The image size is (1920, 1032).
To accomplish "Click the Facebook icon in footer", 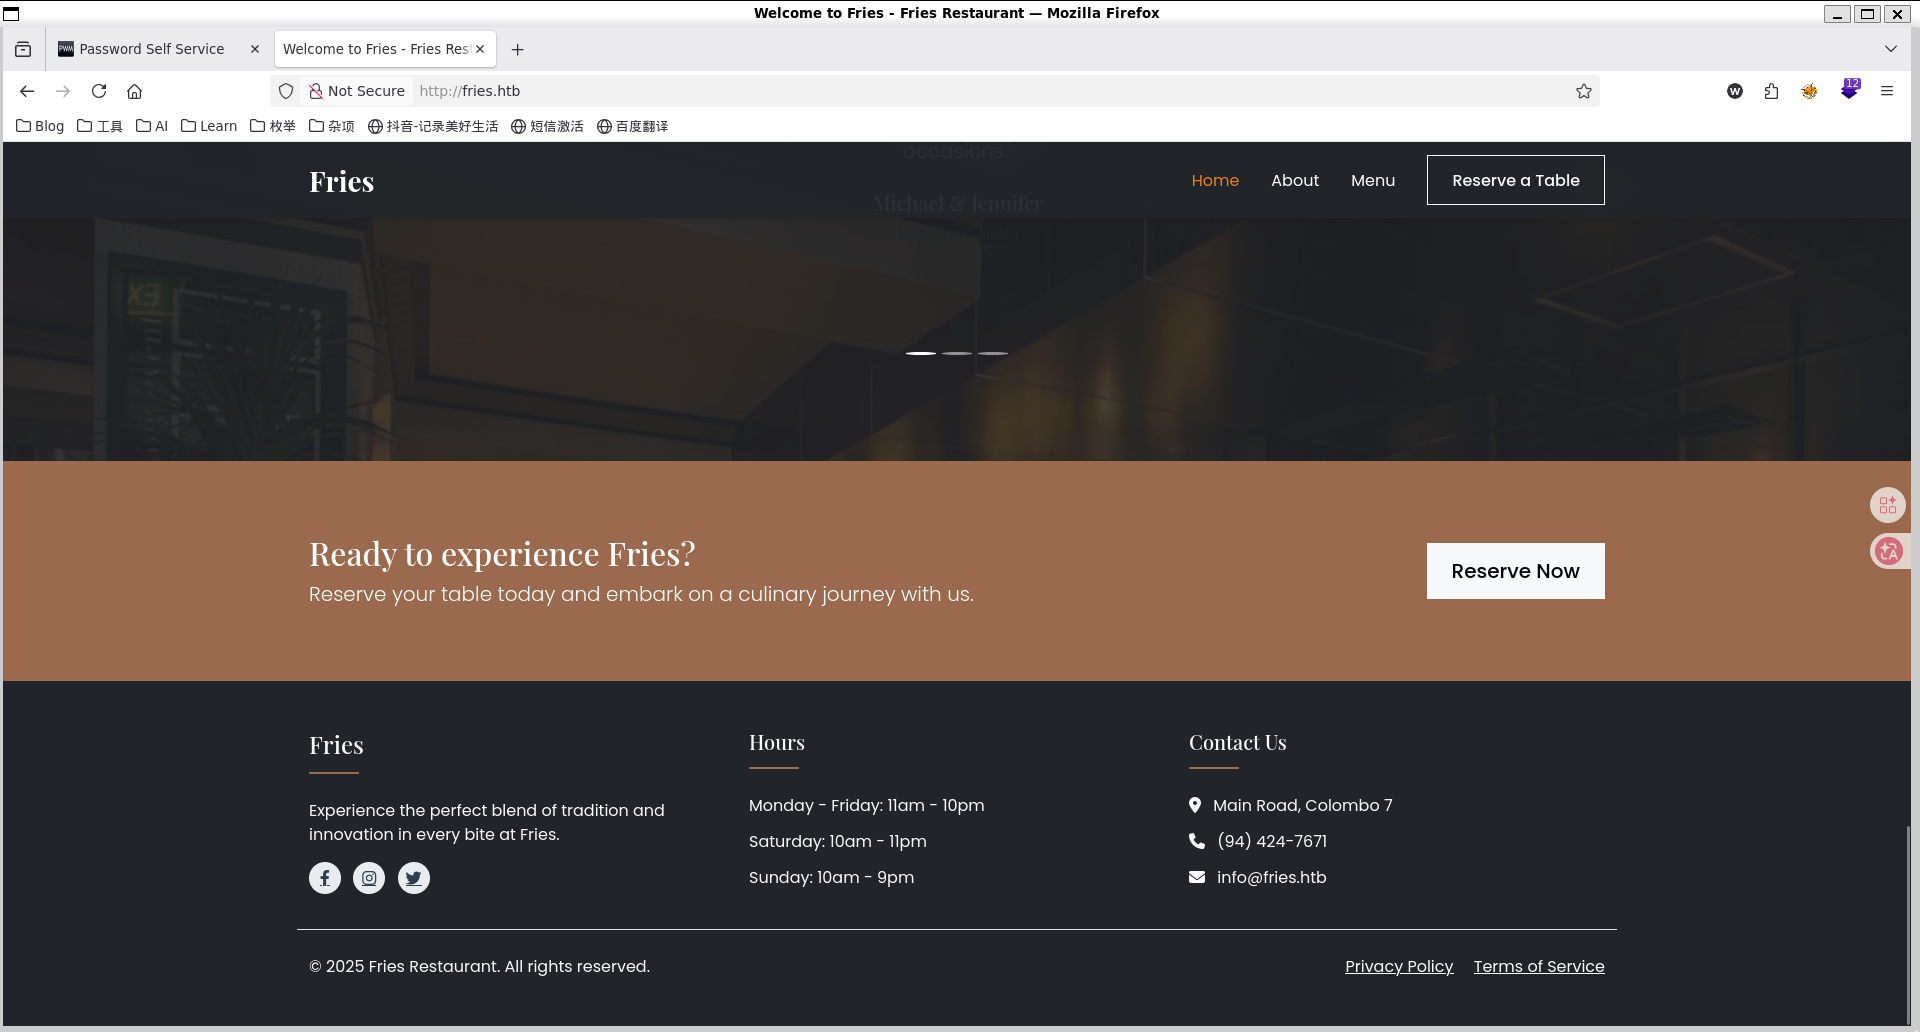I will [324, 878].
